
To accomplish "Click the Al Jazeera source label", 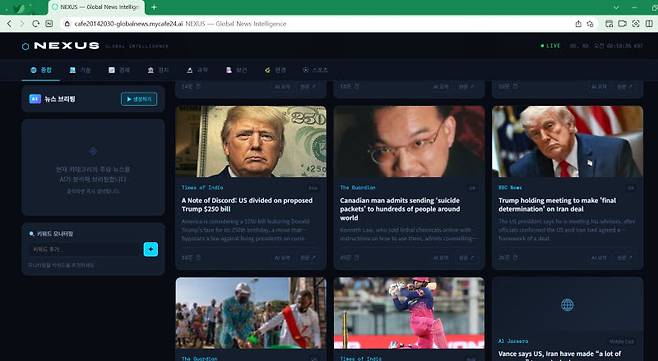I will click(513, 341).
